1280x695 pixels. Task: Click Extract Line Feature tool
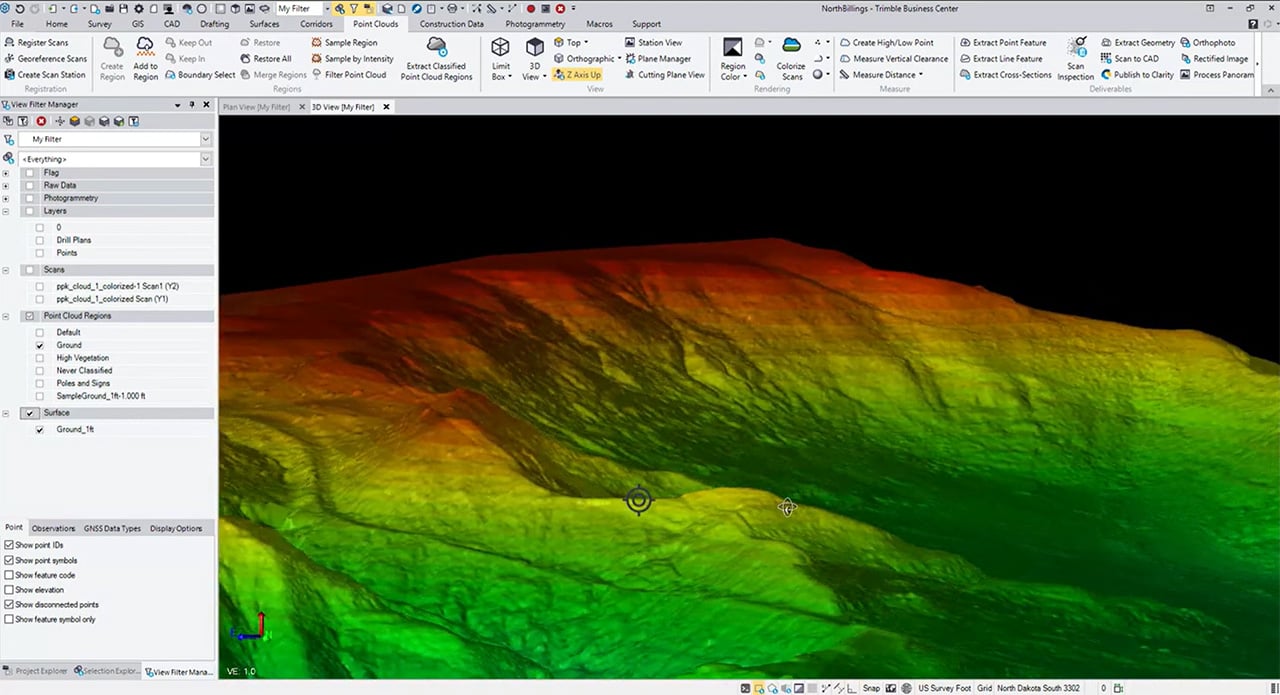tap(1001, 59)
